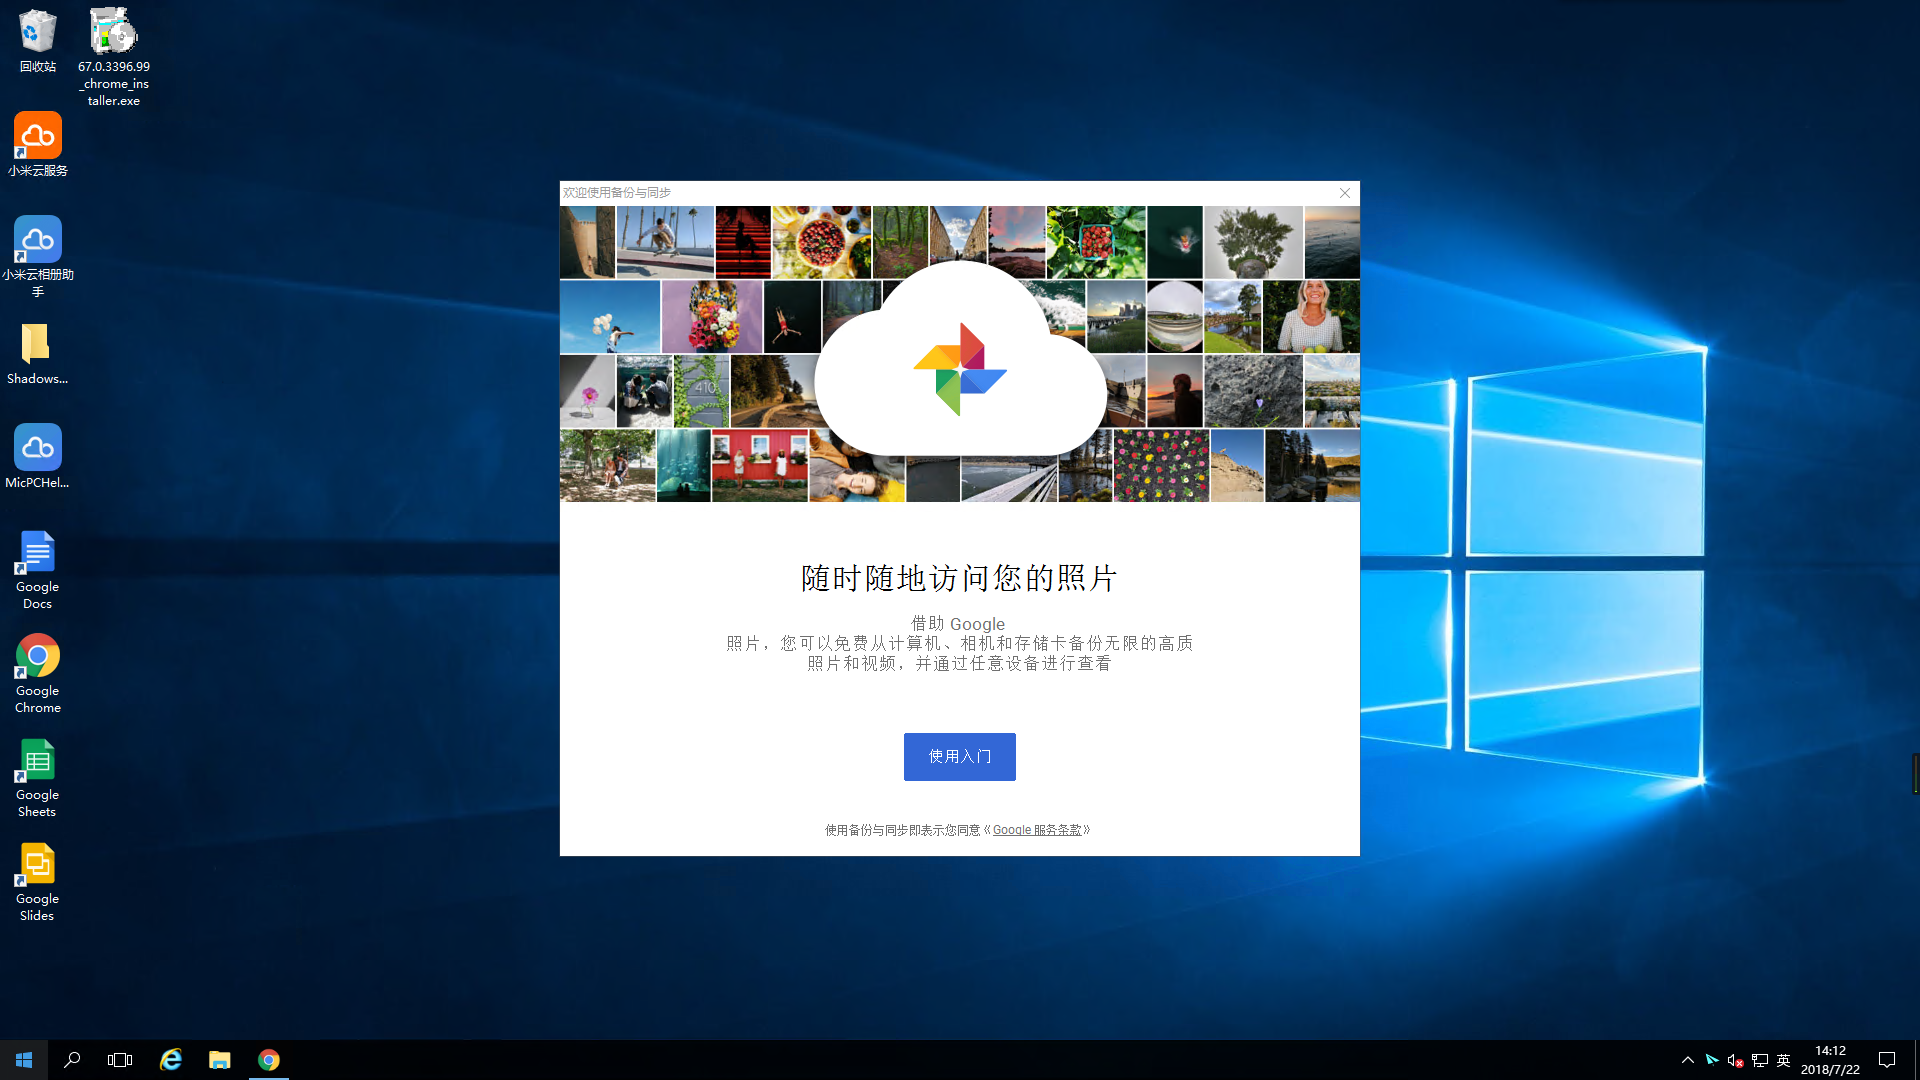1920x1080 pixels.
Task: Click the 使用入门 button
Action: (959, 757)
